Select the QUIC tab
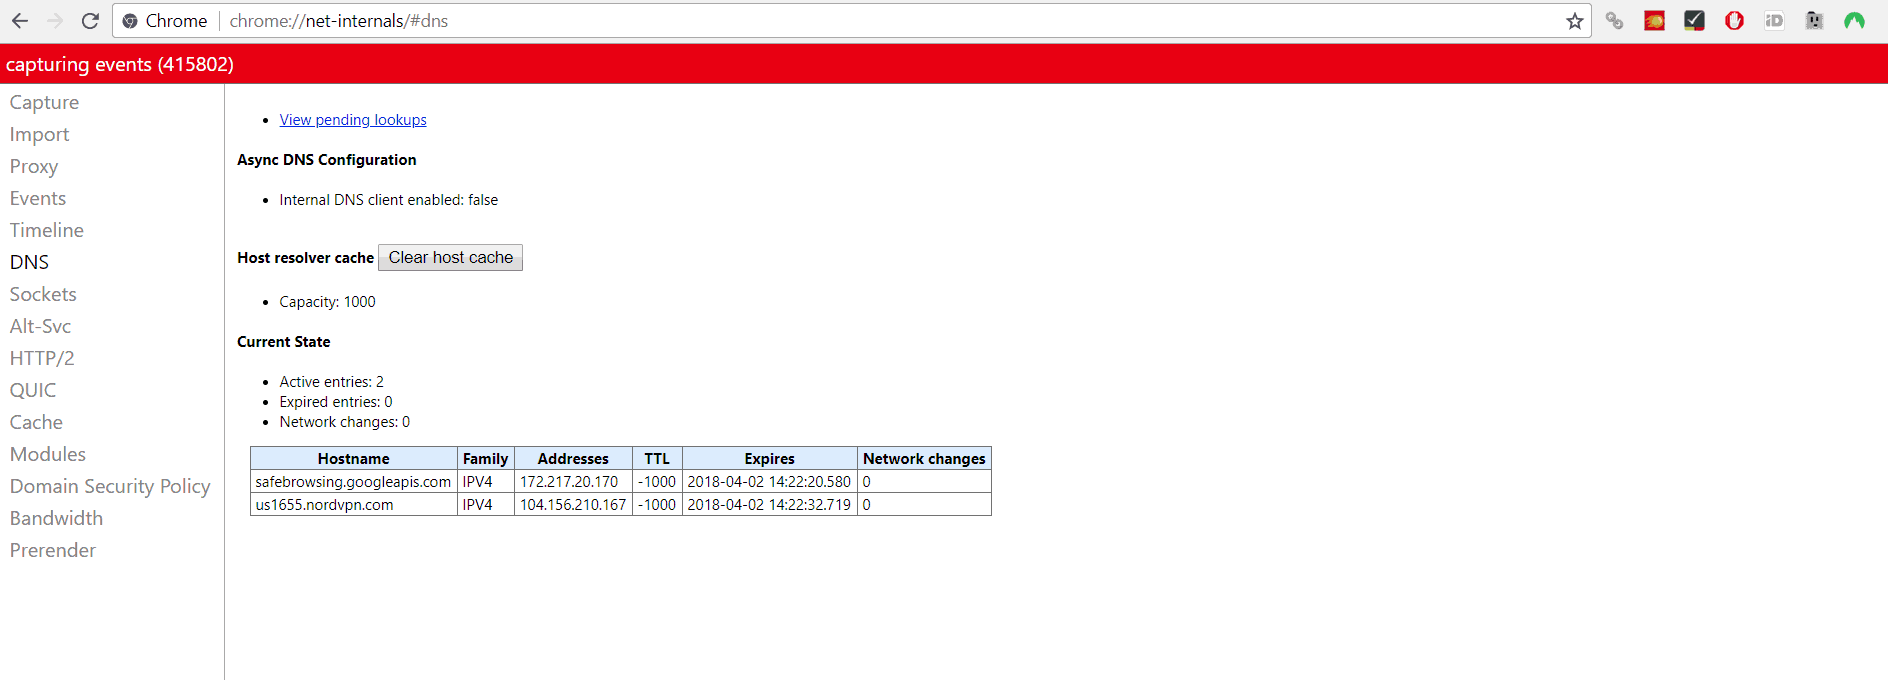The height and width of the screenshot is (680, 1888). pyautogui.click(x=33, y=390)
